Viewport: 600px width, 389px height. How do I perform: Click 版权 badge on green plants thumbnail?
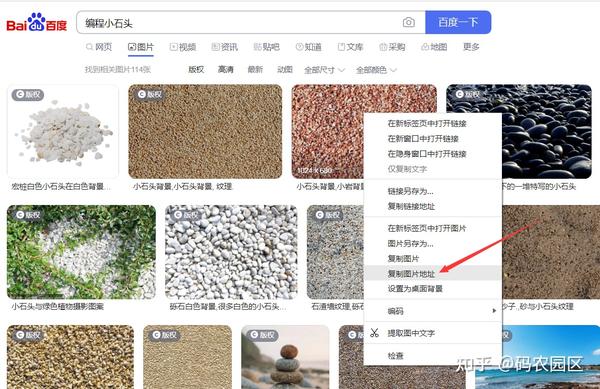pos(28,215)
